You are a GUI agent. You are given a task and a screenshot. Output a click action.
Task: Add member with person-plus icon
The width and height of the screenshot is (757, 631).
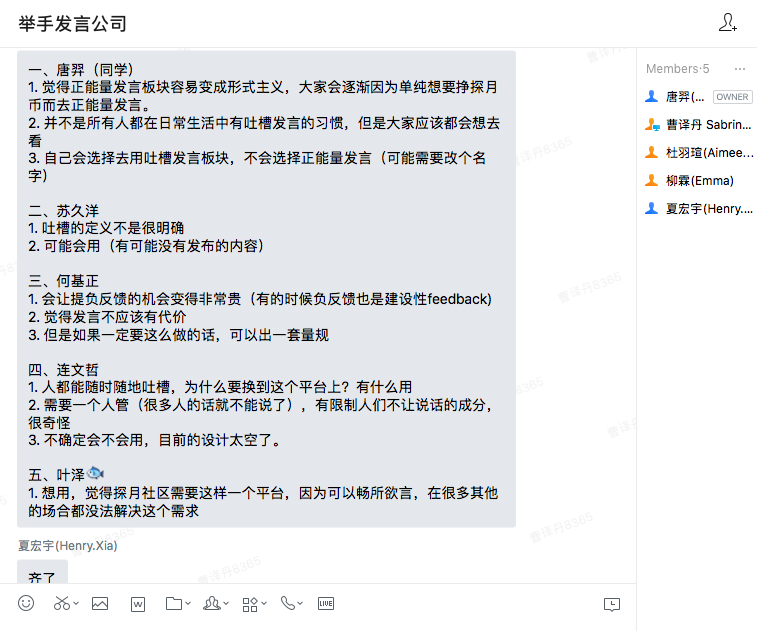[728, 23]
